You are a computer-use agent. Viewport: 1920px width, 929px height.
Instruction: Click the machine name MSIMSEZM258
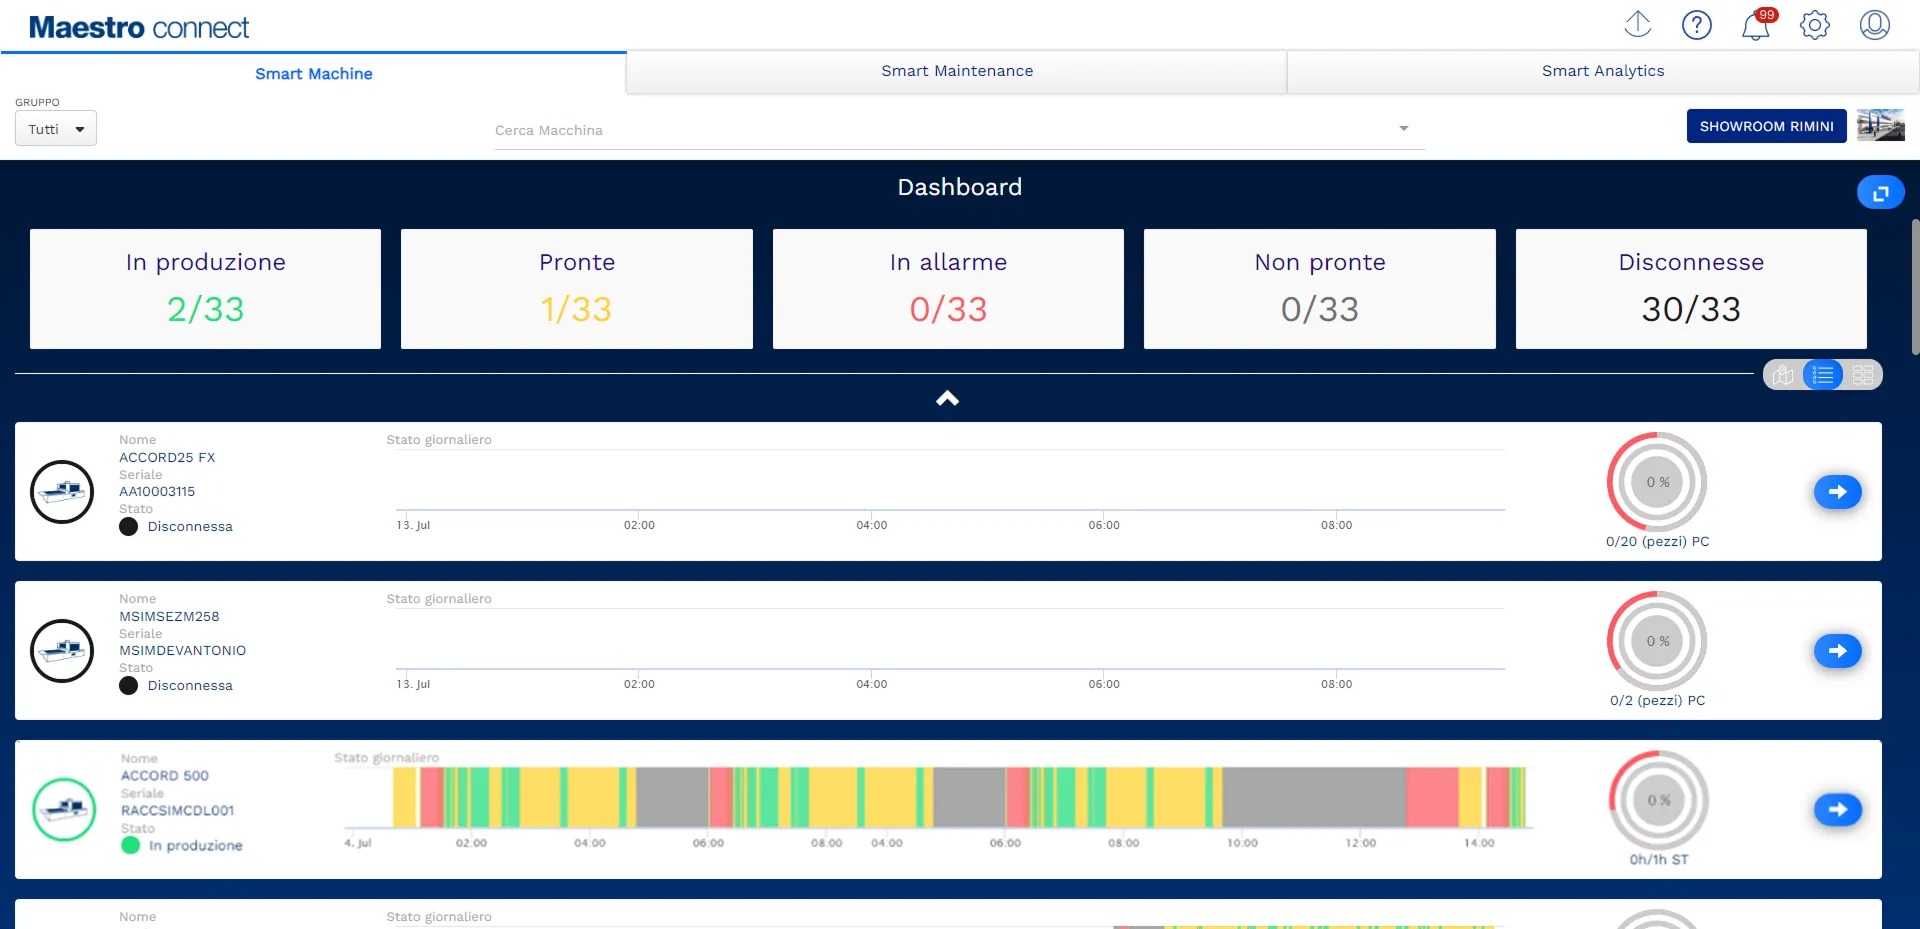[169, 617]
